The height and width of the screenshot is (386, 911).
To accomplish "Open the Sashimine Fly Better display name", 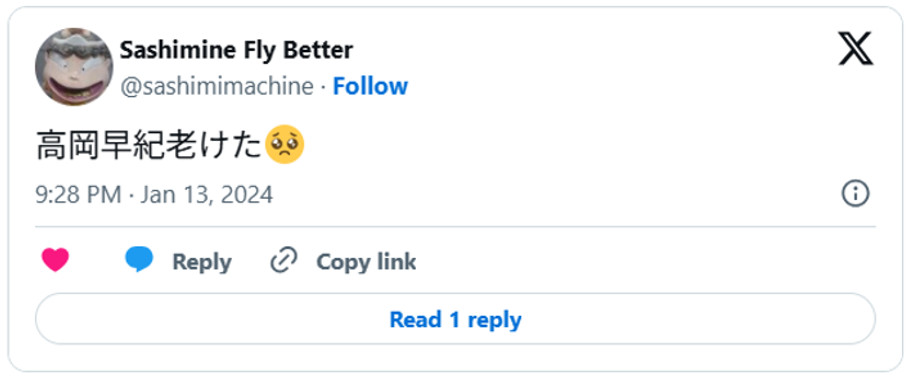I will pyautogui.click(x=236, y=51).
